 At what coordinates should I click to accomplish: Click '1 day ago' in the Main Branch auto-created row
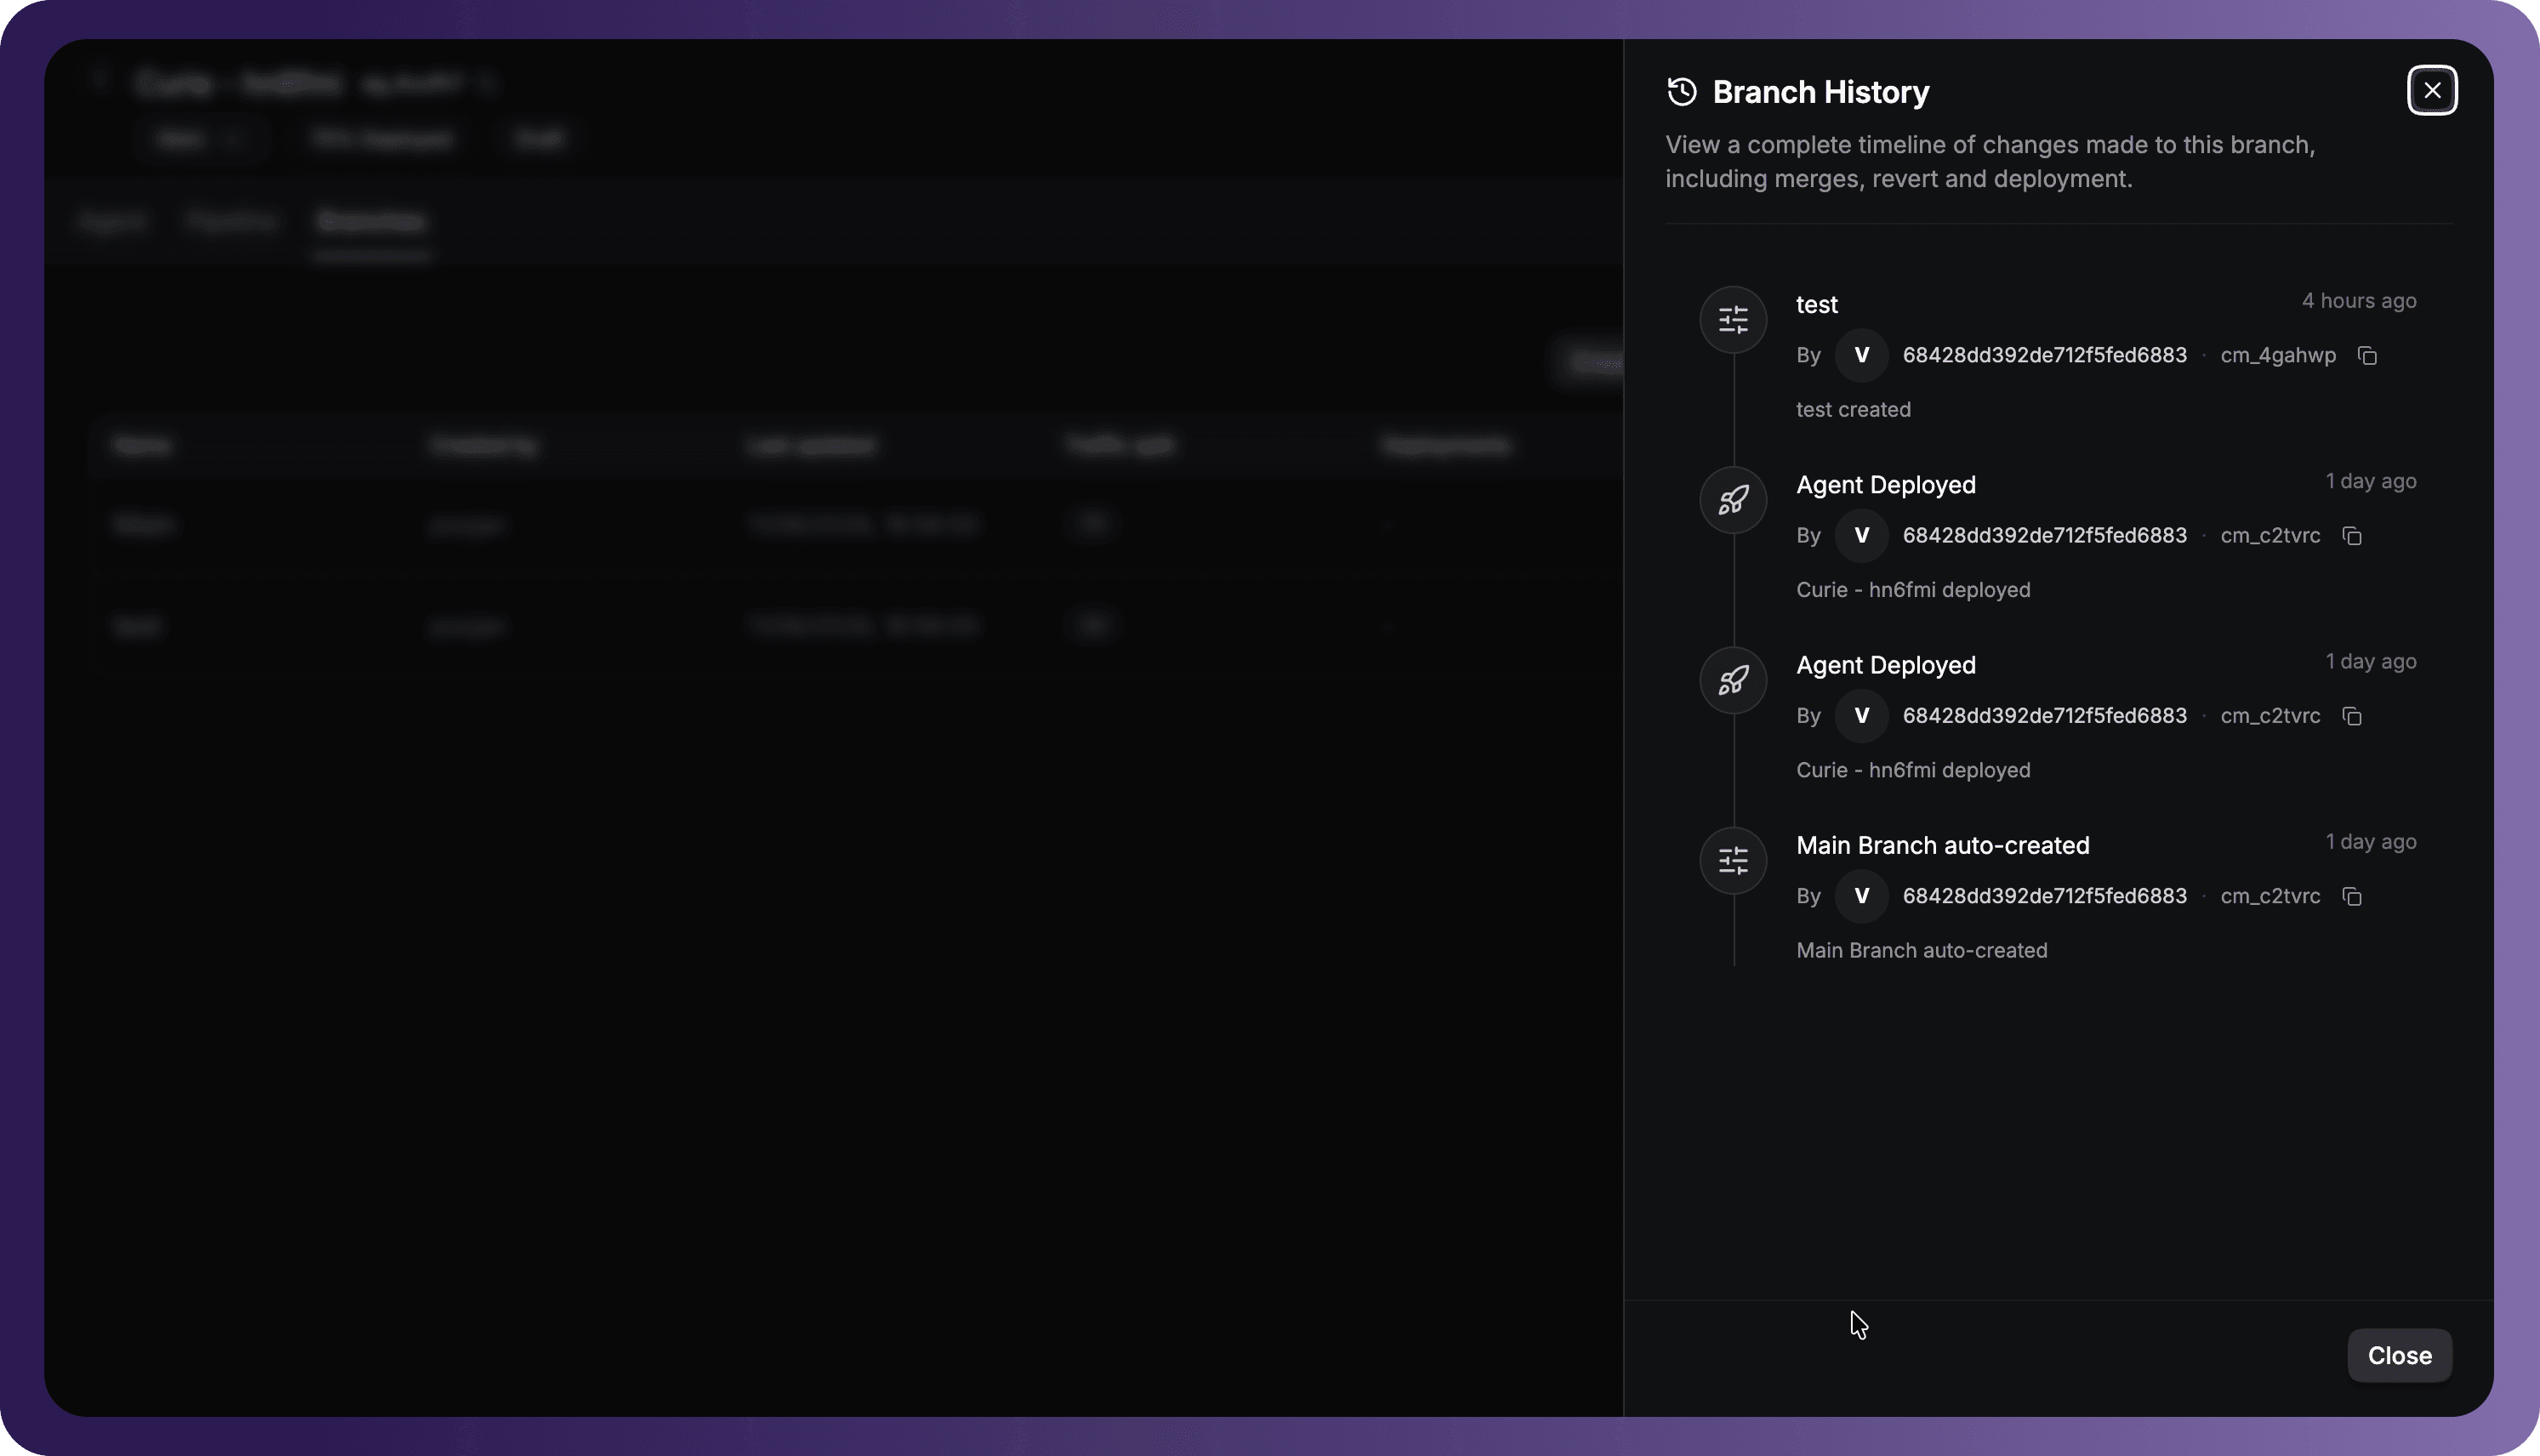click(2370, 842)
